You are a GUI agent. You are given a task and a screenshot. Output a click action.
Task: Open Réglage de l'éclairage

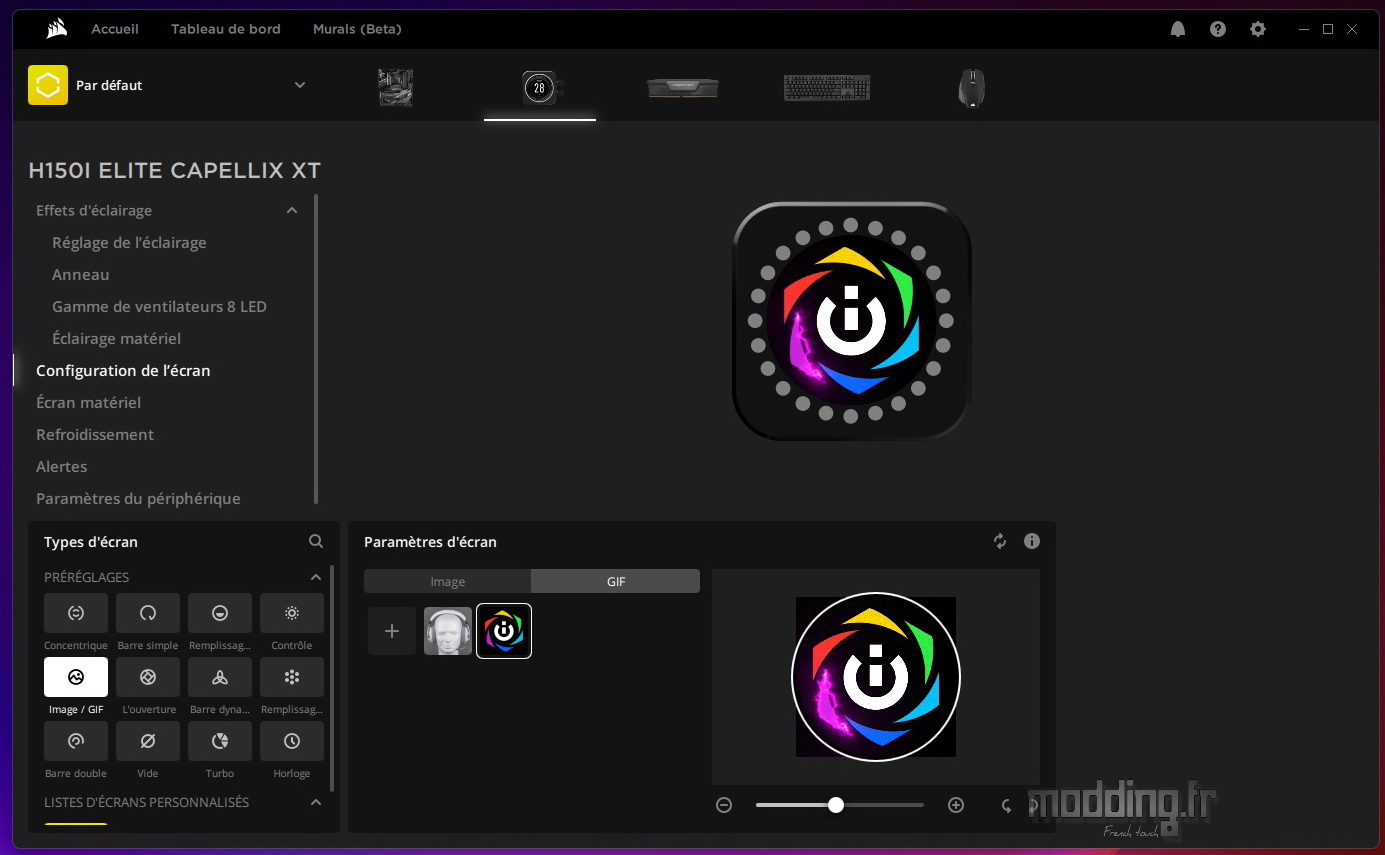point(129,242)
